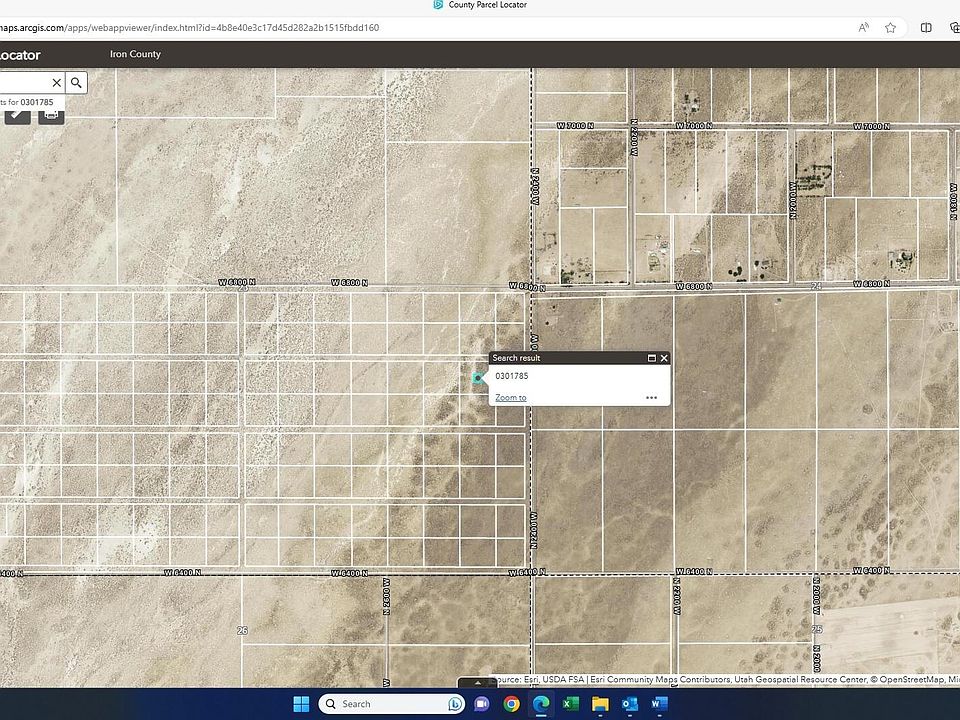Open Outlook from the taskbar
This screenshot has height=720, width=960.
tap(629, 704)
